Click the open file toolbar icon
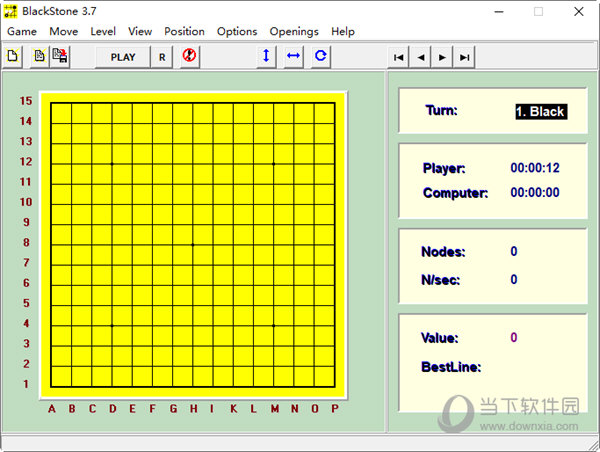 point(40,57)
